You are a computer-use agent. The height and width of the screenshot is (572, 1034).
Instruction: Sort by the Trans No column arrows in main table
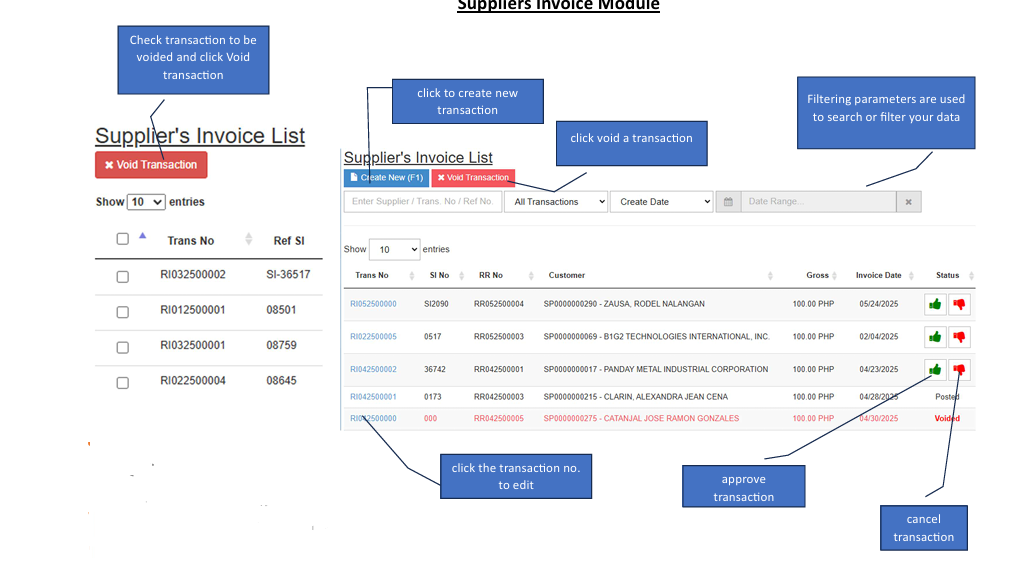point(411,276)
